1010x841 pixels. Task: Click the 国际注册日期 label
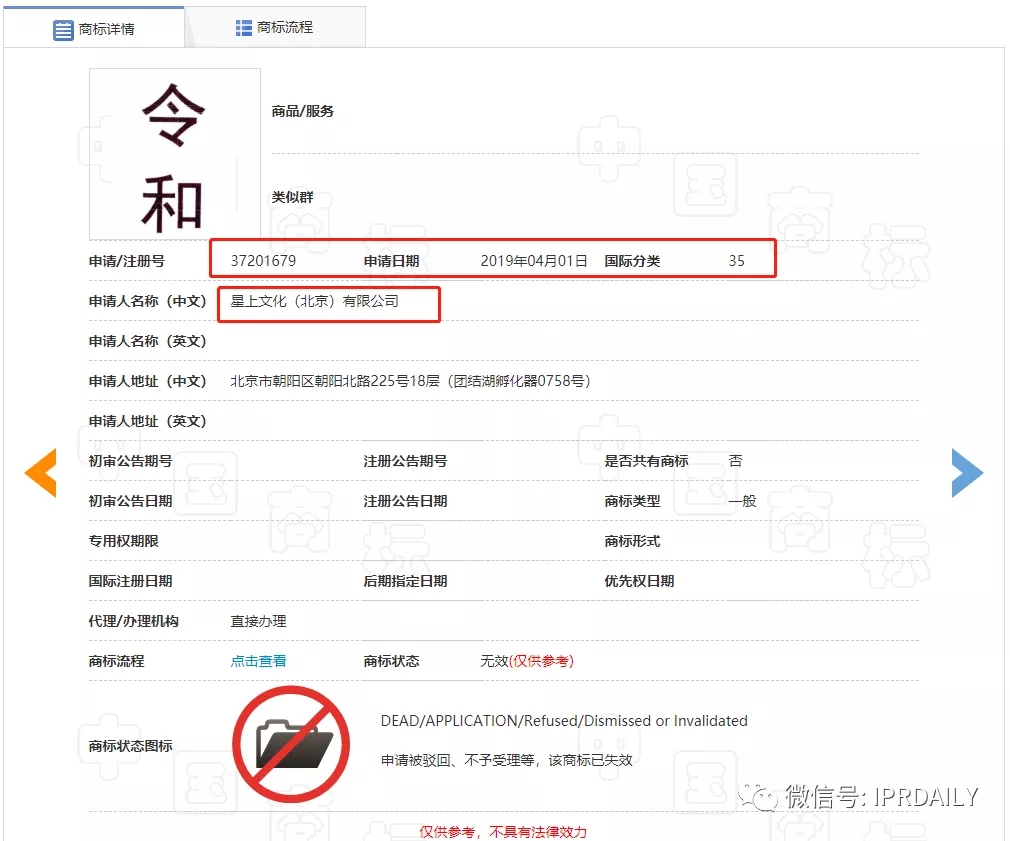click(130, 581)
